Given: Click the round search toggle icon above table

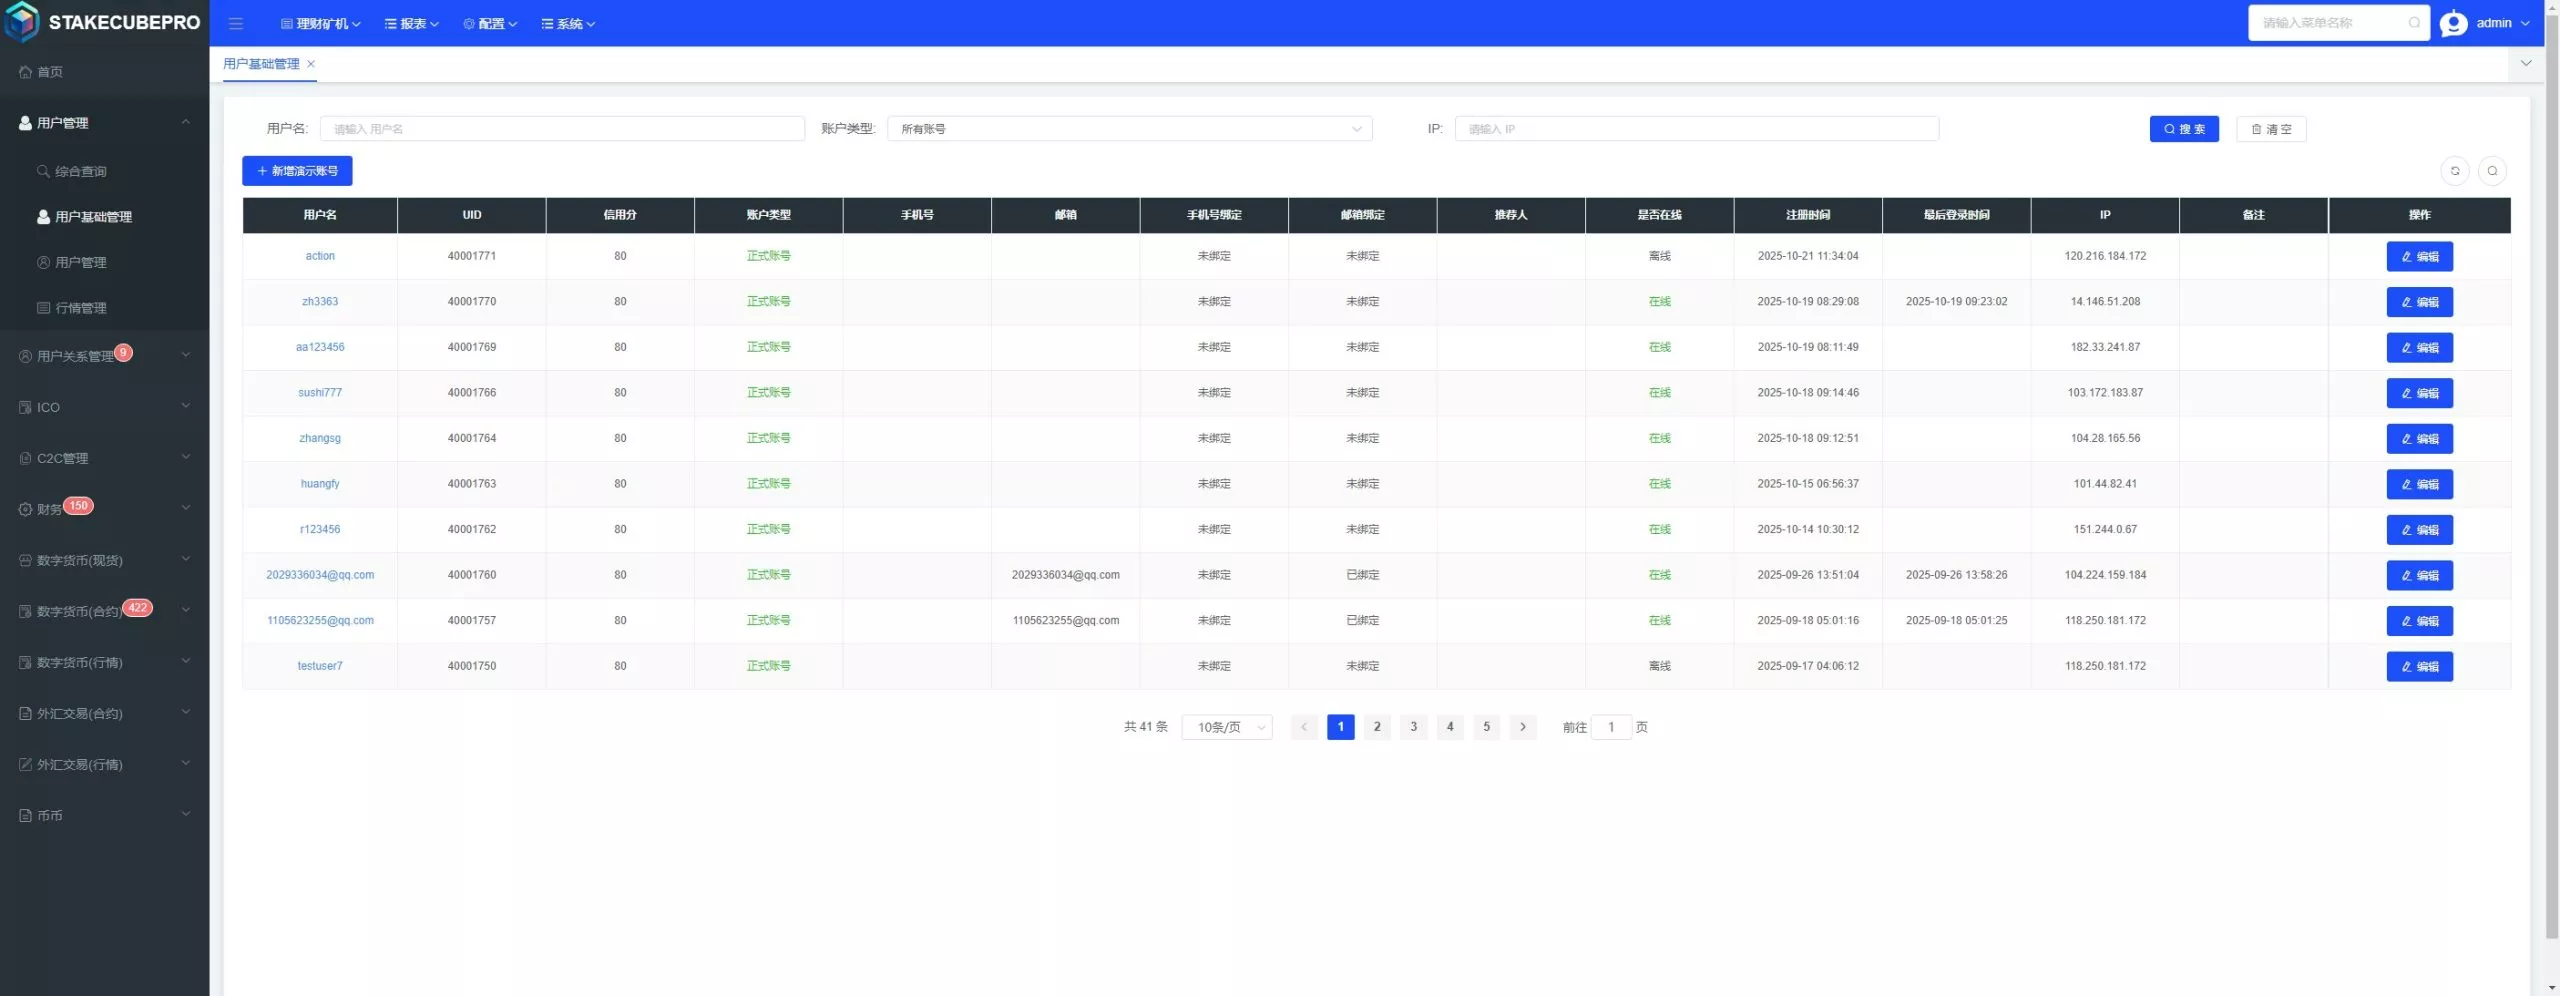Looking at the screenshot, I should pos(2492,171).
